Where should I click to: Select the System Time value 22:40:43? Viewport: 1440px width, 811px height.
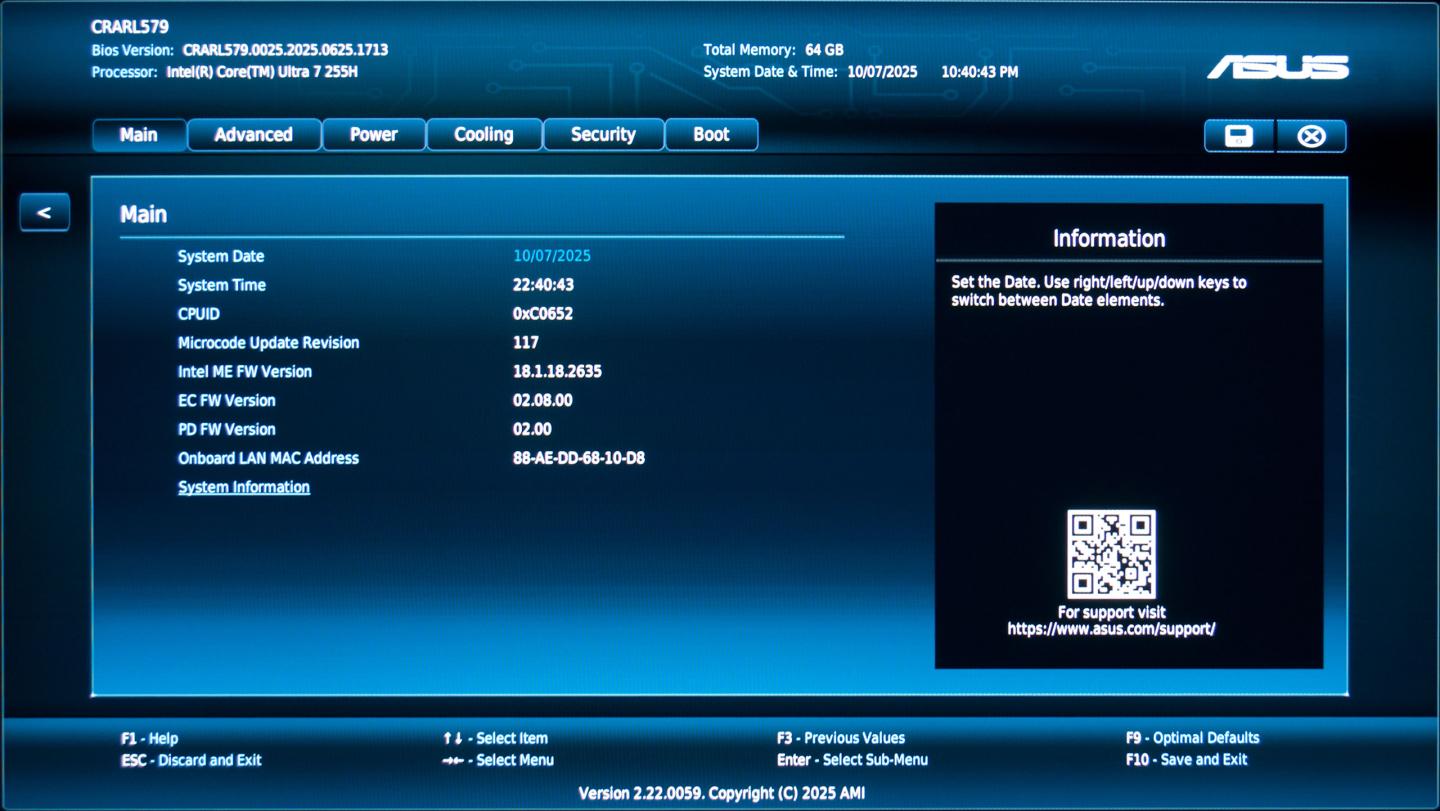coord(543,285)
